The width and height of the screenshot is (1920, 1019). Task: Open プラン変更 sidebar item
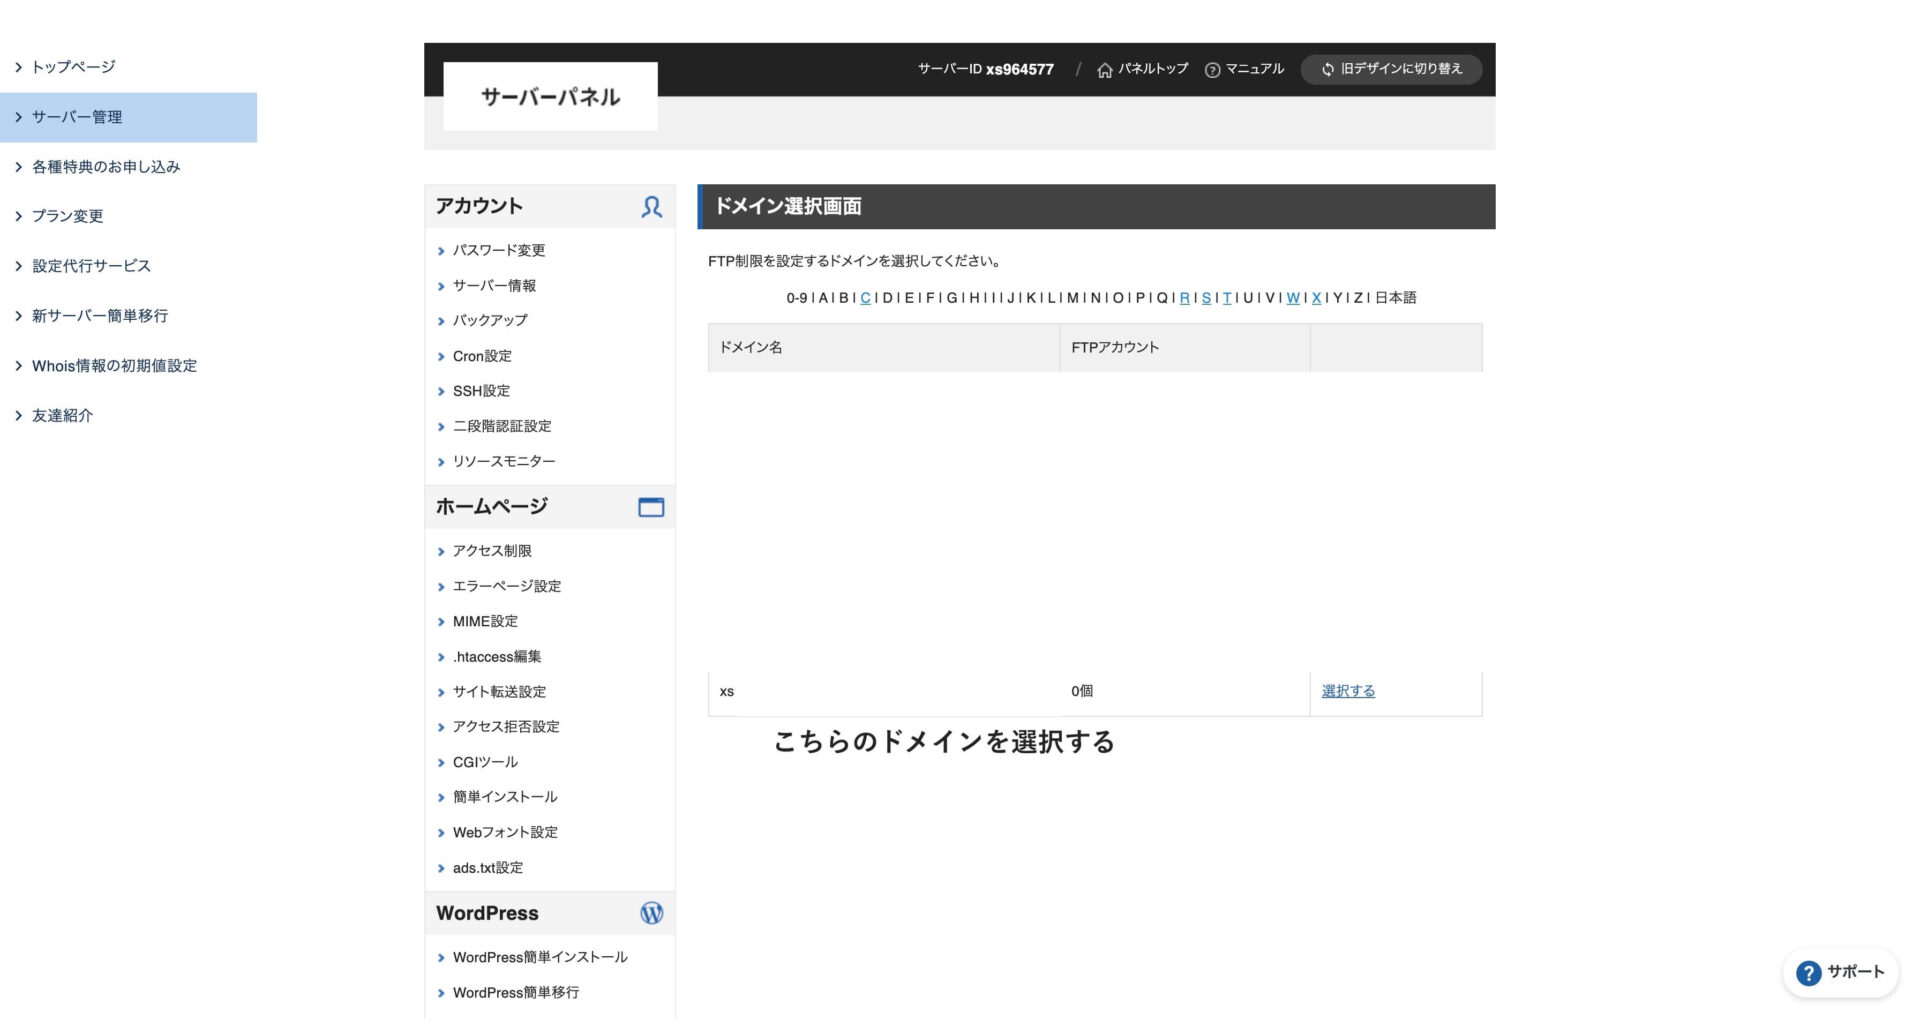tap(67, 216)
